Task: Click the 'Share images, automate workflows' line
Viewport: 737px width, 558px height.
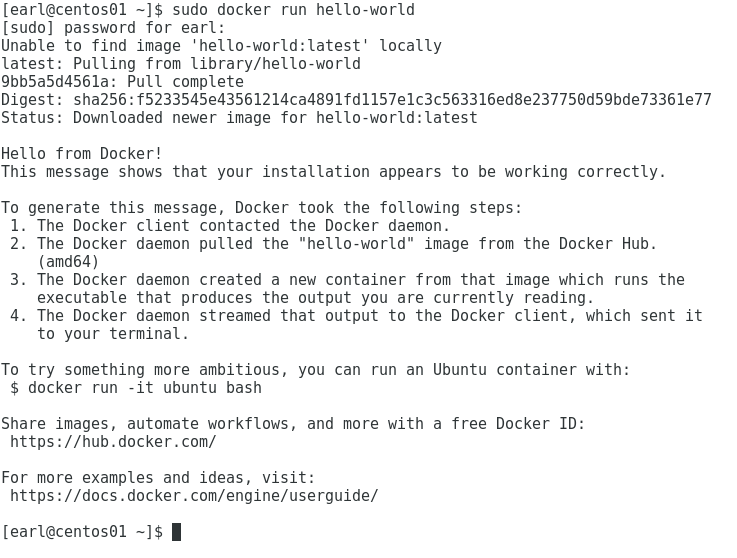Action: (x=293, y=424)
